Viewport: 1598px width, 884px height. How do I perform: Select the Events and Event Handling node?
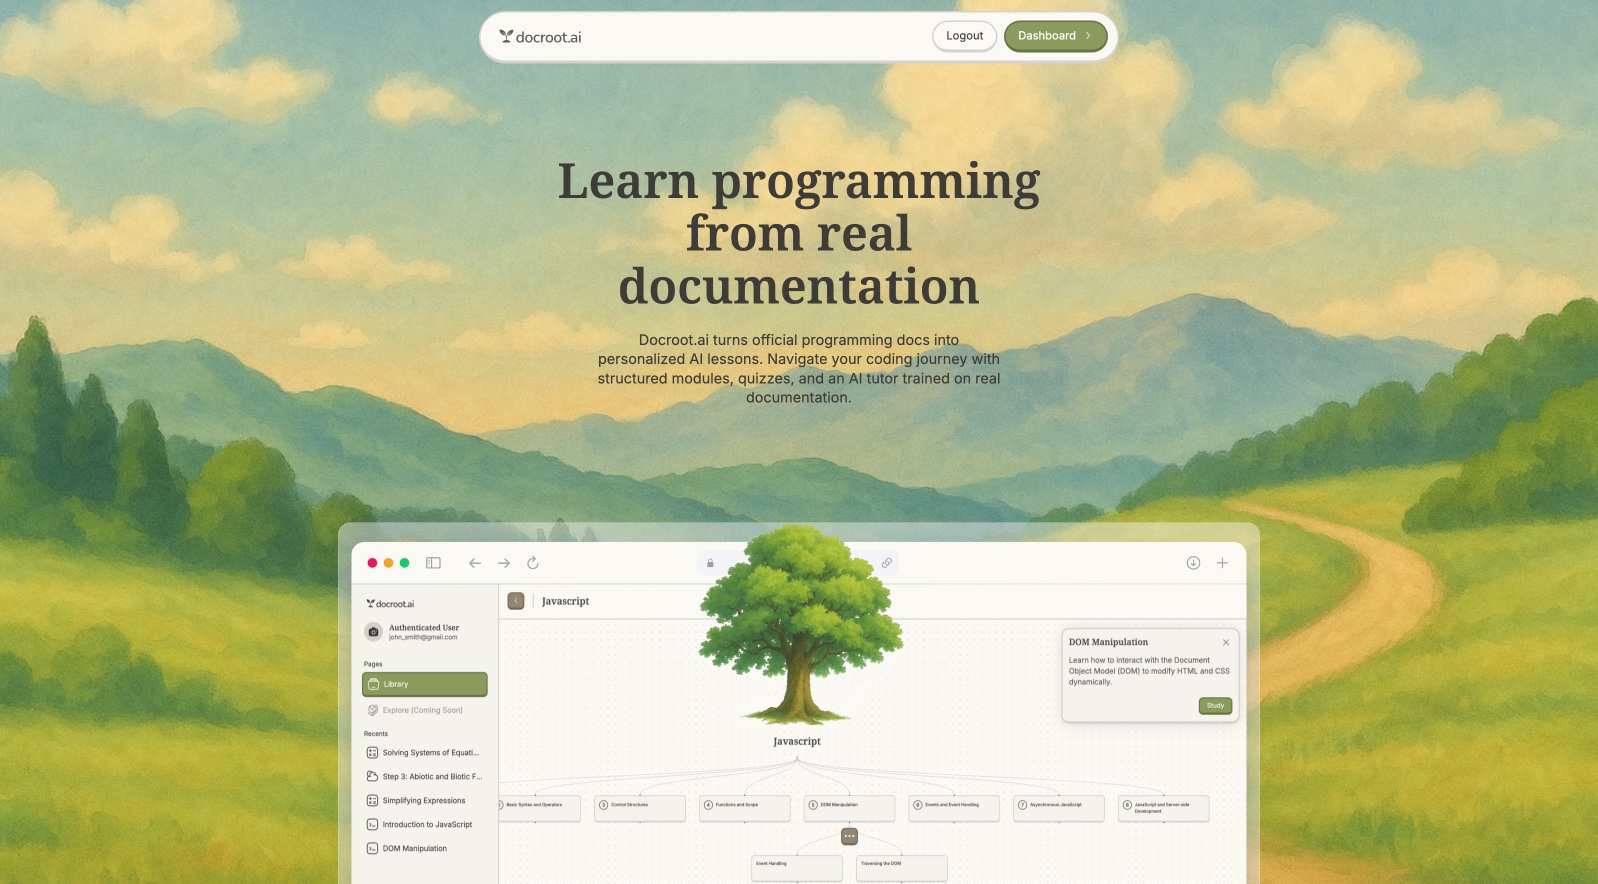(954, 808)
